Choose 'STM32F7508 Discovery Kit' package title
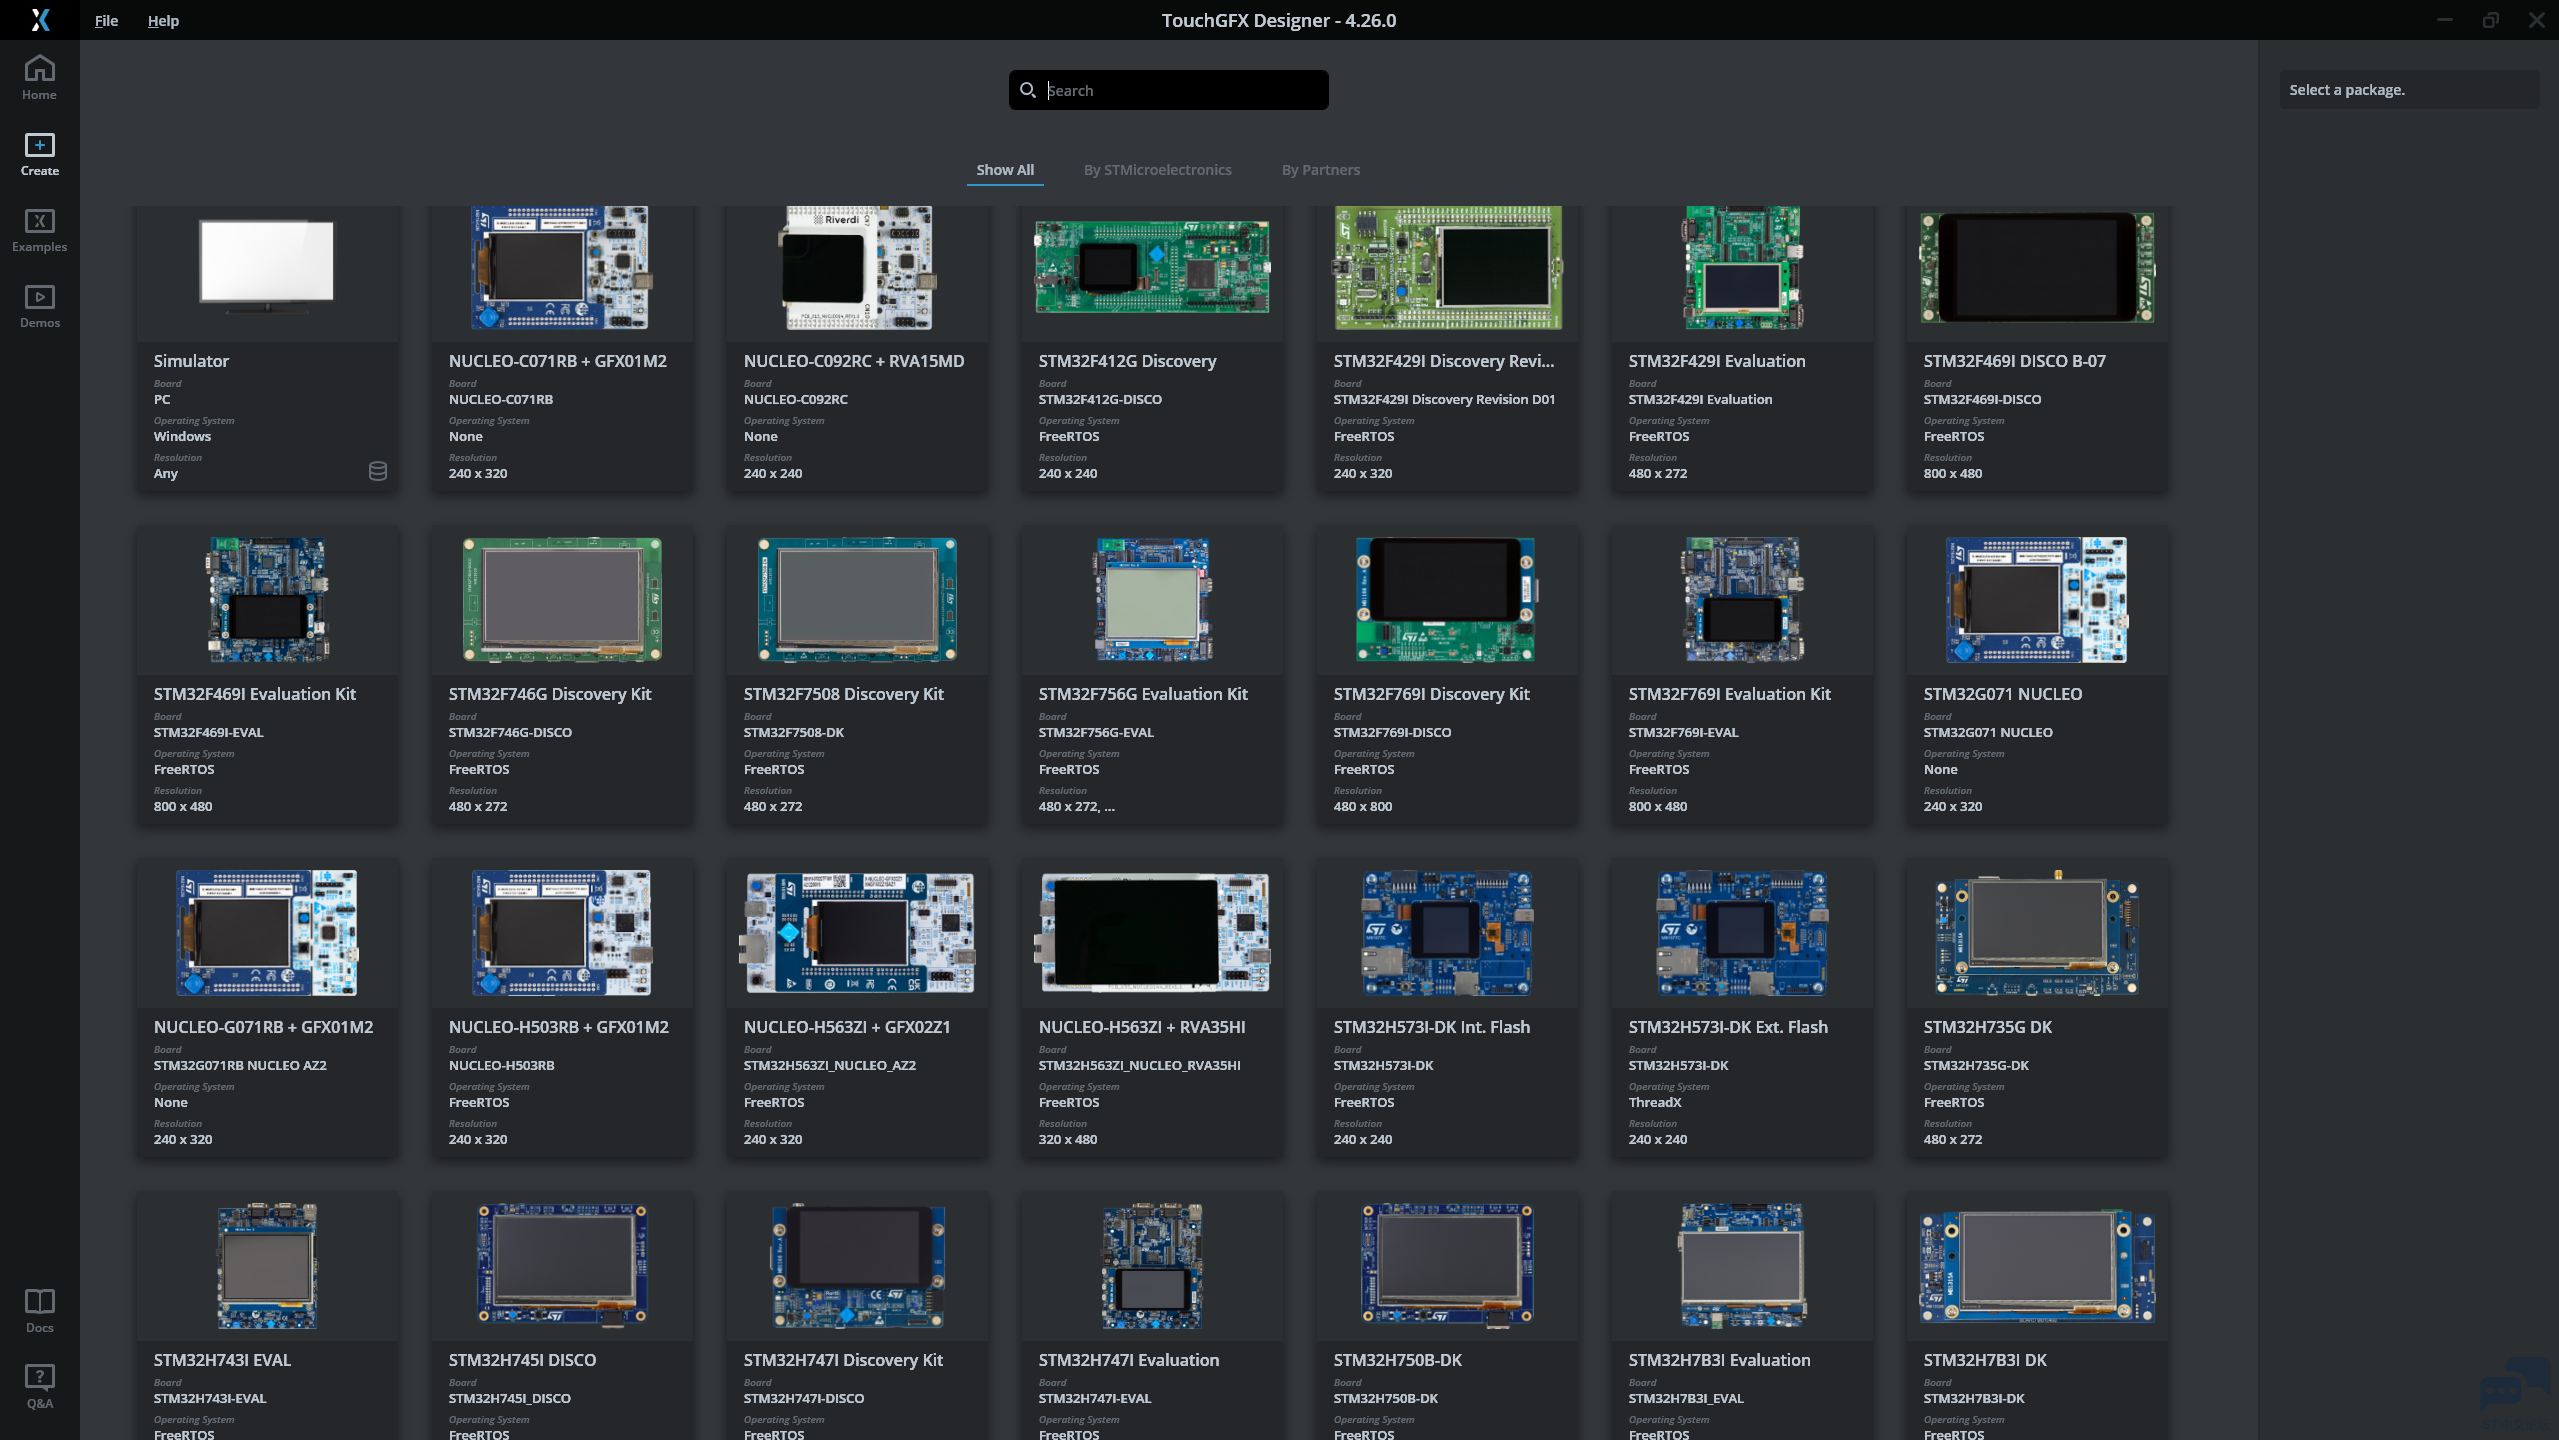2559x1440 pixels. click(844, 694)
